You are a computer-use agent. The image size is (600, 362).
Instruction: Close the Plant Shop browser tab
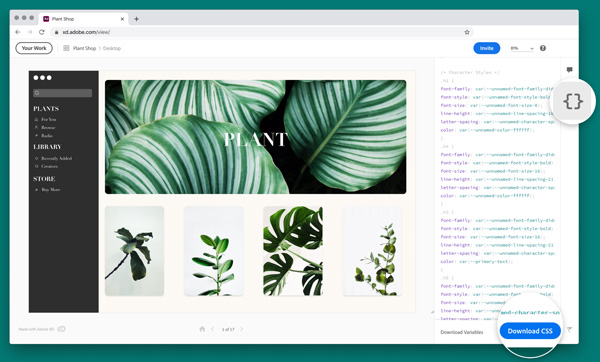point(122,19)
